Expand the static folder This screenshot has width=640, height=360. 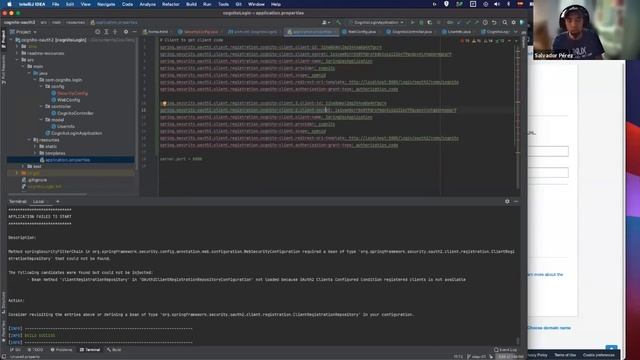point(35,147)
